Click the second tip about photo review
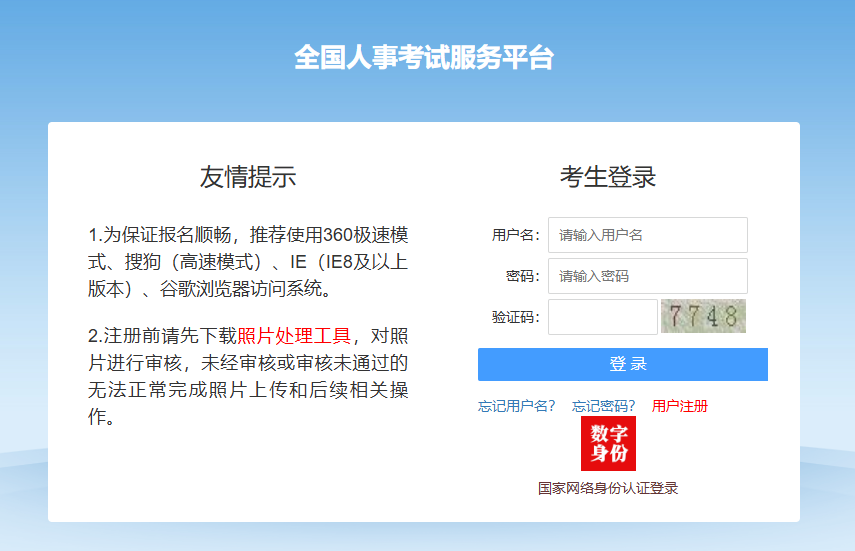 248,376
